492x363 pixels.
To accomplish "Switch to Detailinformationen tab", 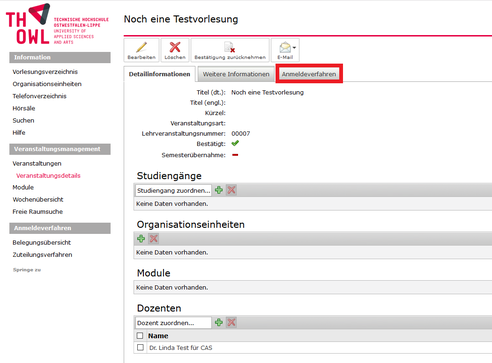I will 159,74.
